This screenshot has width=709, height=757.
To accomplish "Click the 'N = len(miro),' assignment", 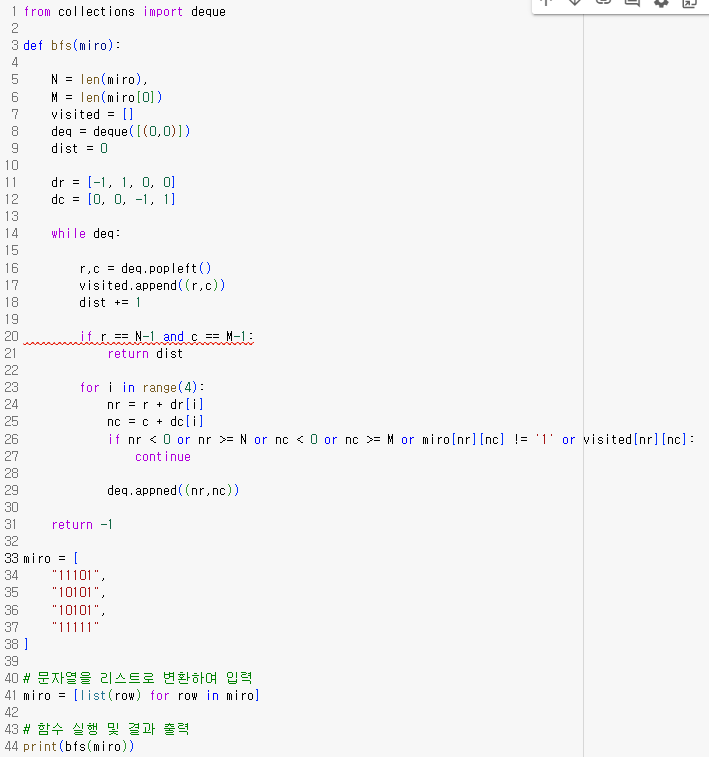I will click(x=99, y=80).
